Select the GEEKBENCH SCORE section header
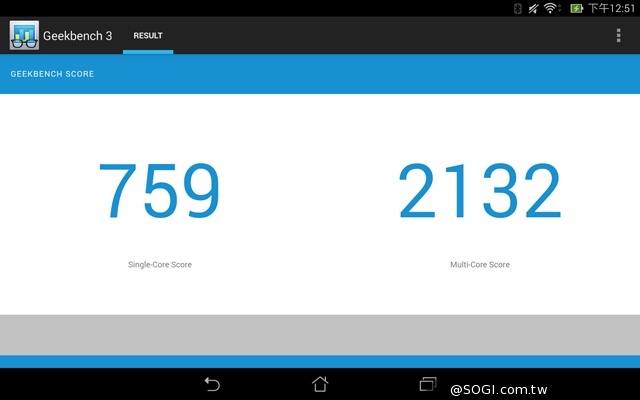This screenshot has width=640, height=400. (52, 74)
